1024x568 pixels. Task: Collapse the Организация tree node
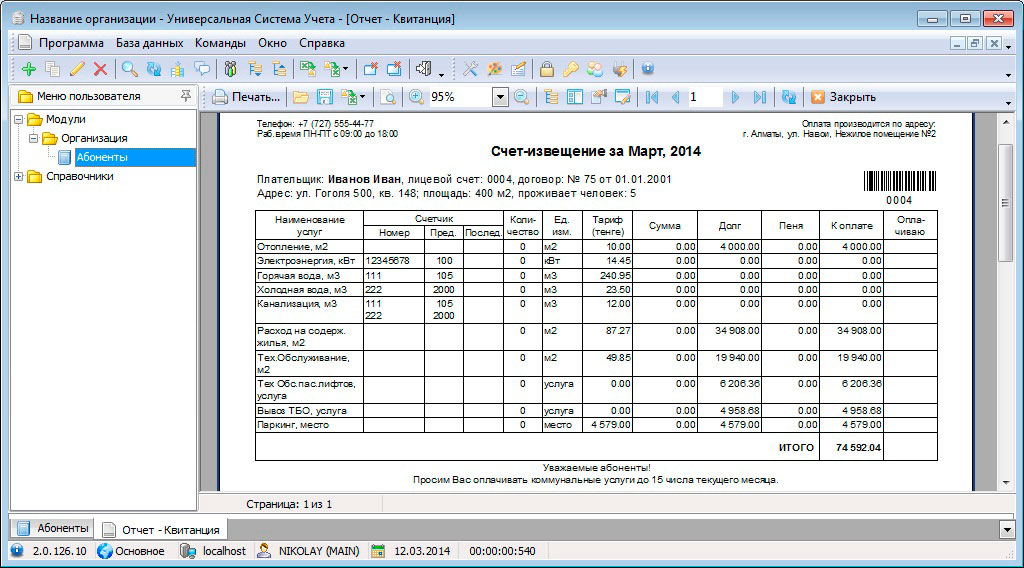[x=33, y=138]
